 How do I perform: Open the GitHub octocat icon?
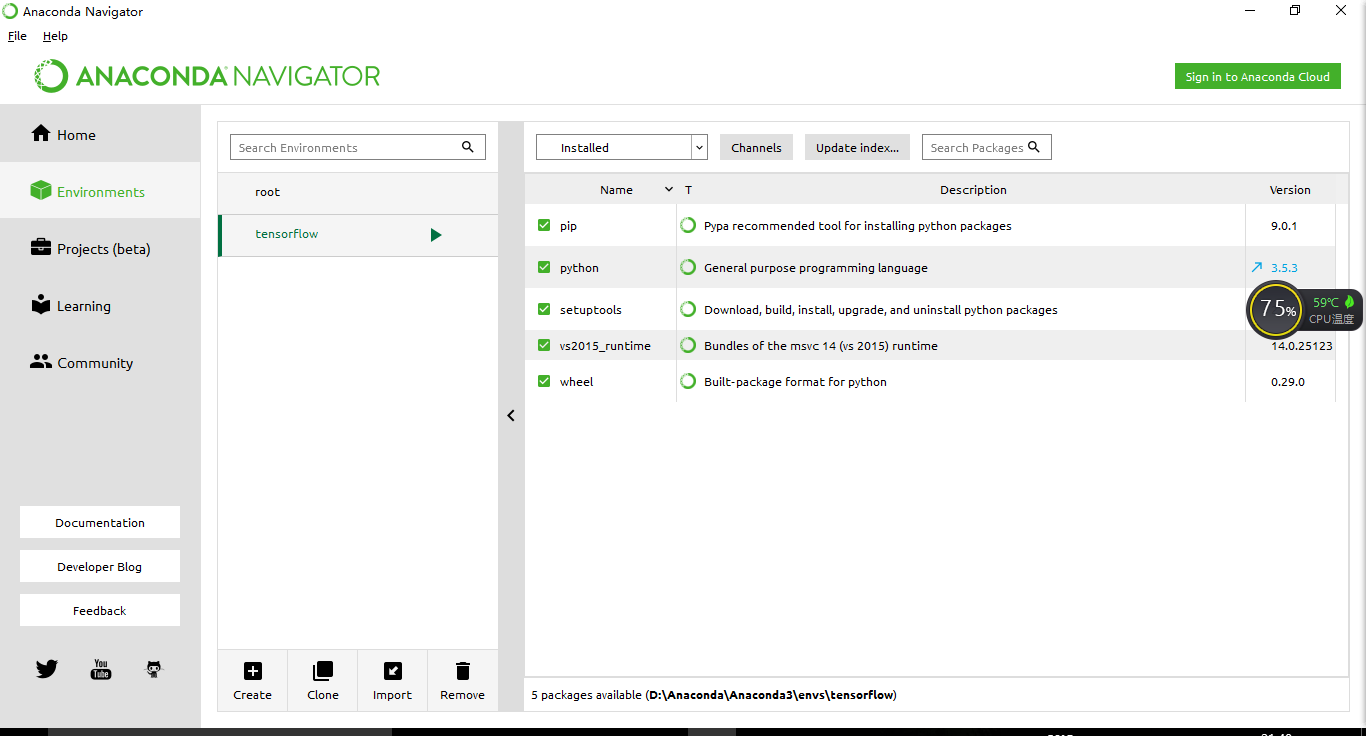(154, 669)
